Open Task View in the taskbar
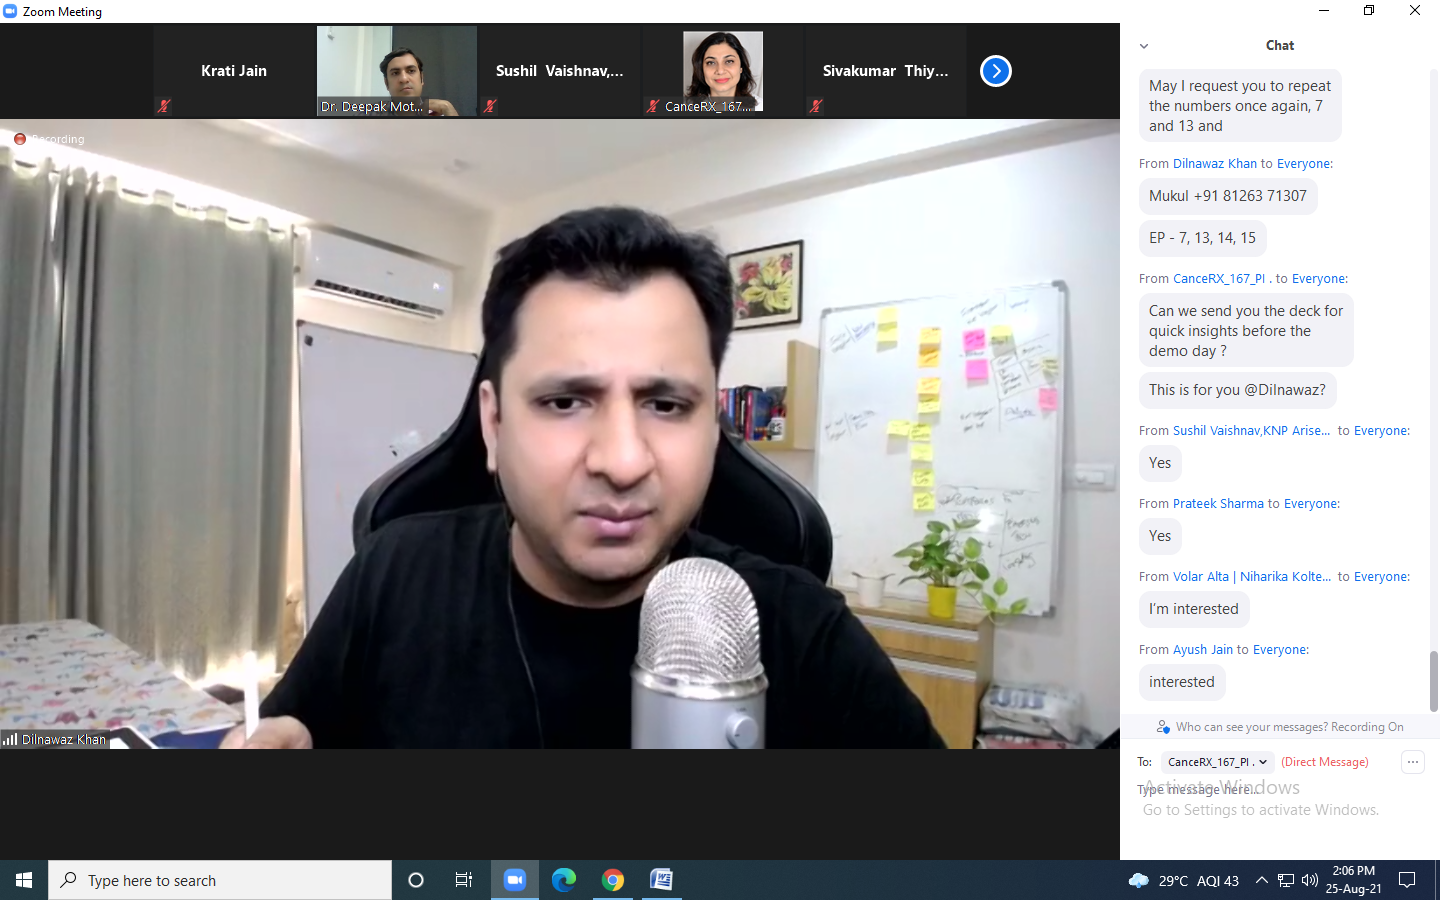 click(x=464, y=880)
